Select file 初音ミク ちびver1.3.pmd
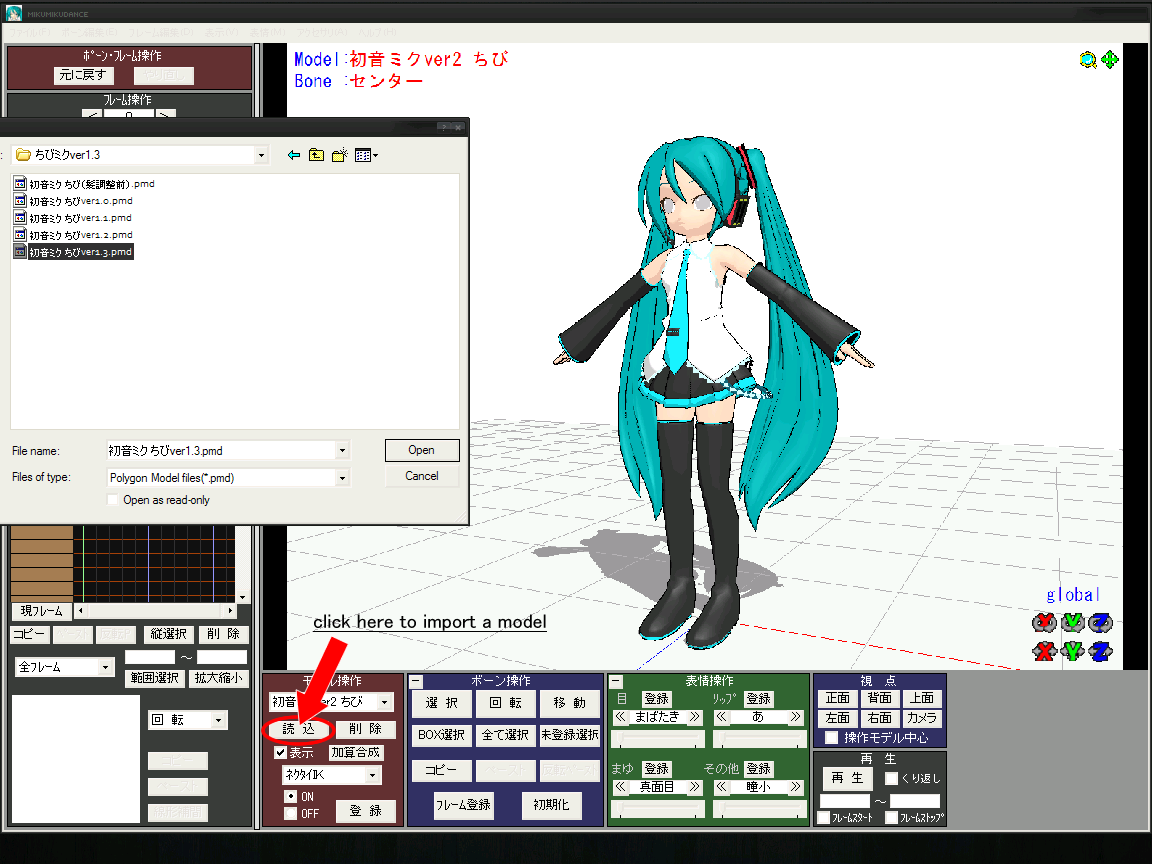1152x864 pixels. 73,252
